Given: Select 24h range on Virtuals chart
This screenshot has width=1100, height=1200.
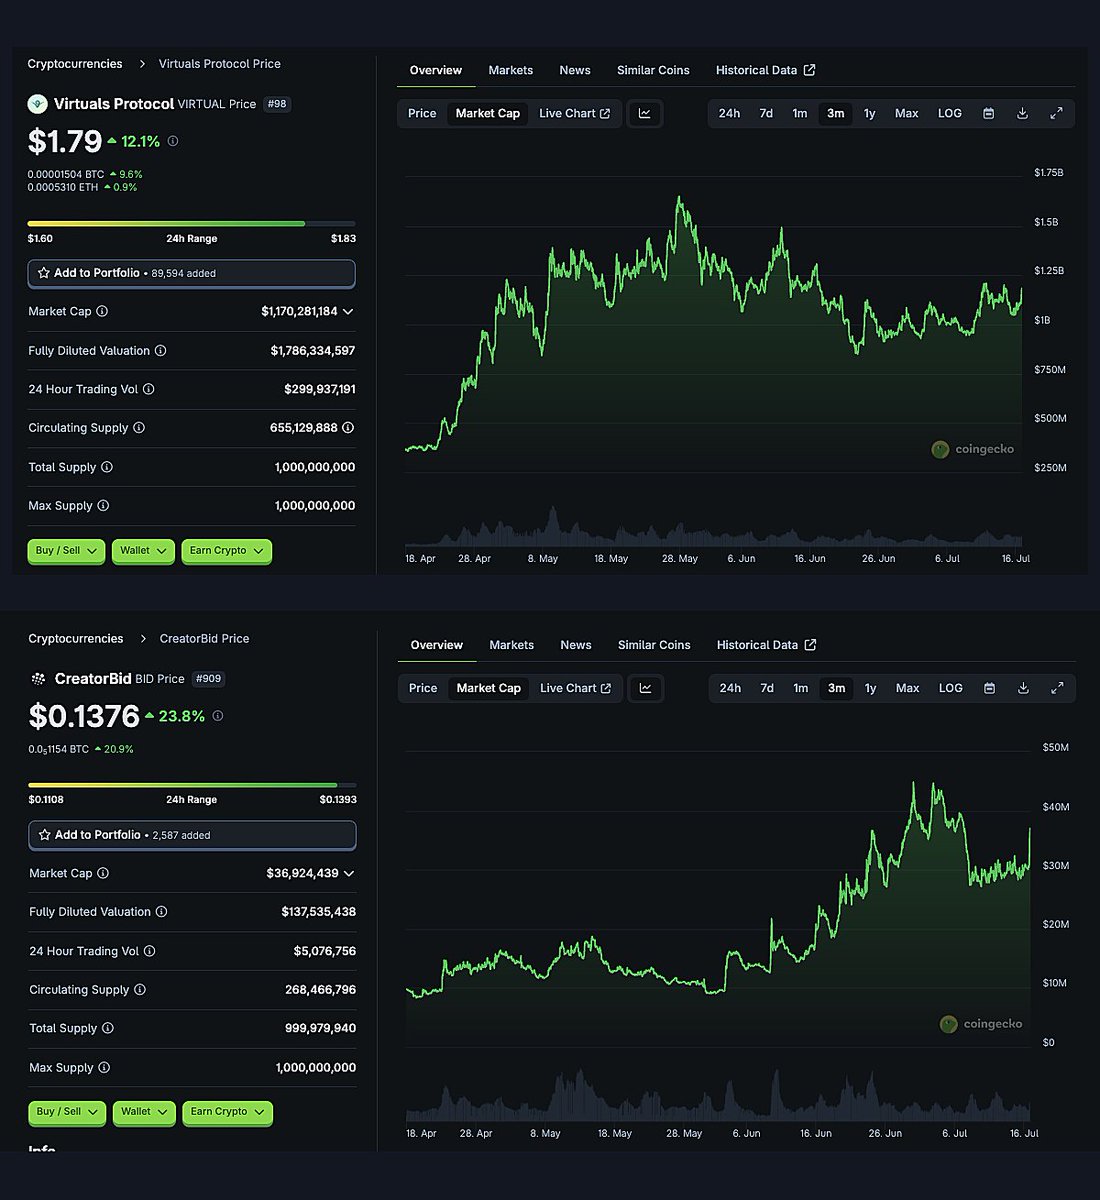Looking at the screenshot, I should [730, 113].
